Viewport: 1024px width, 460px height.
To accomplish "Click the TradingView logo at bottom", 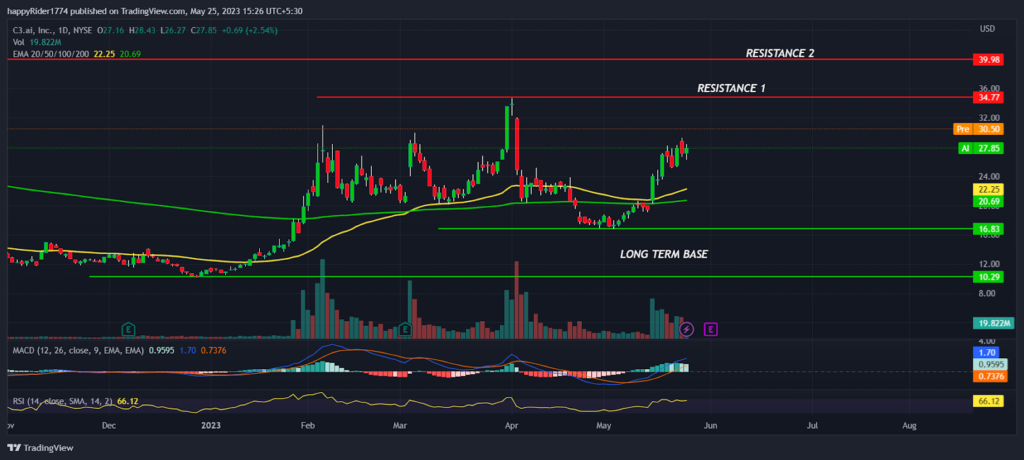I will click(x=40, y=448).
